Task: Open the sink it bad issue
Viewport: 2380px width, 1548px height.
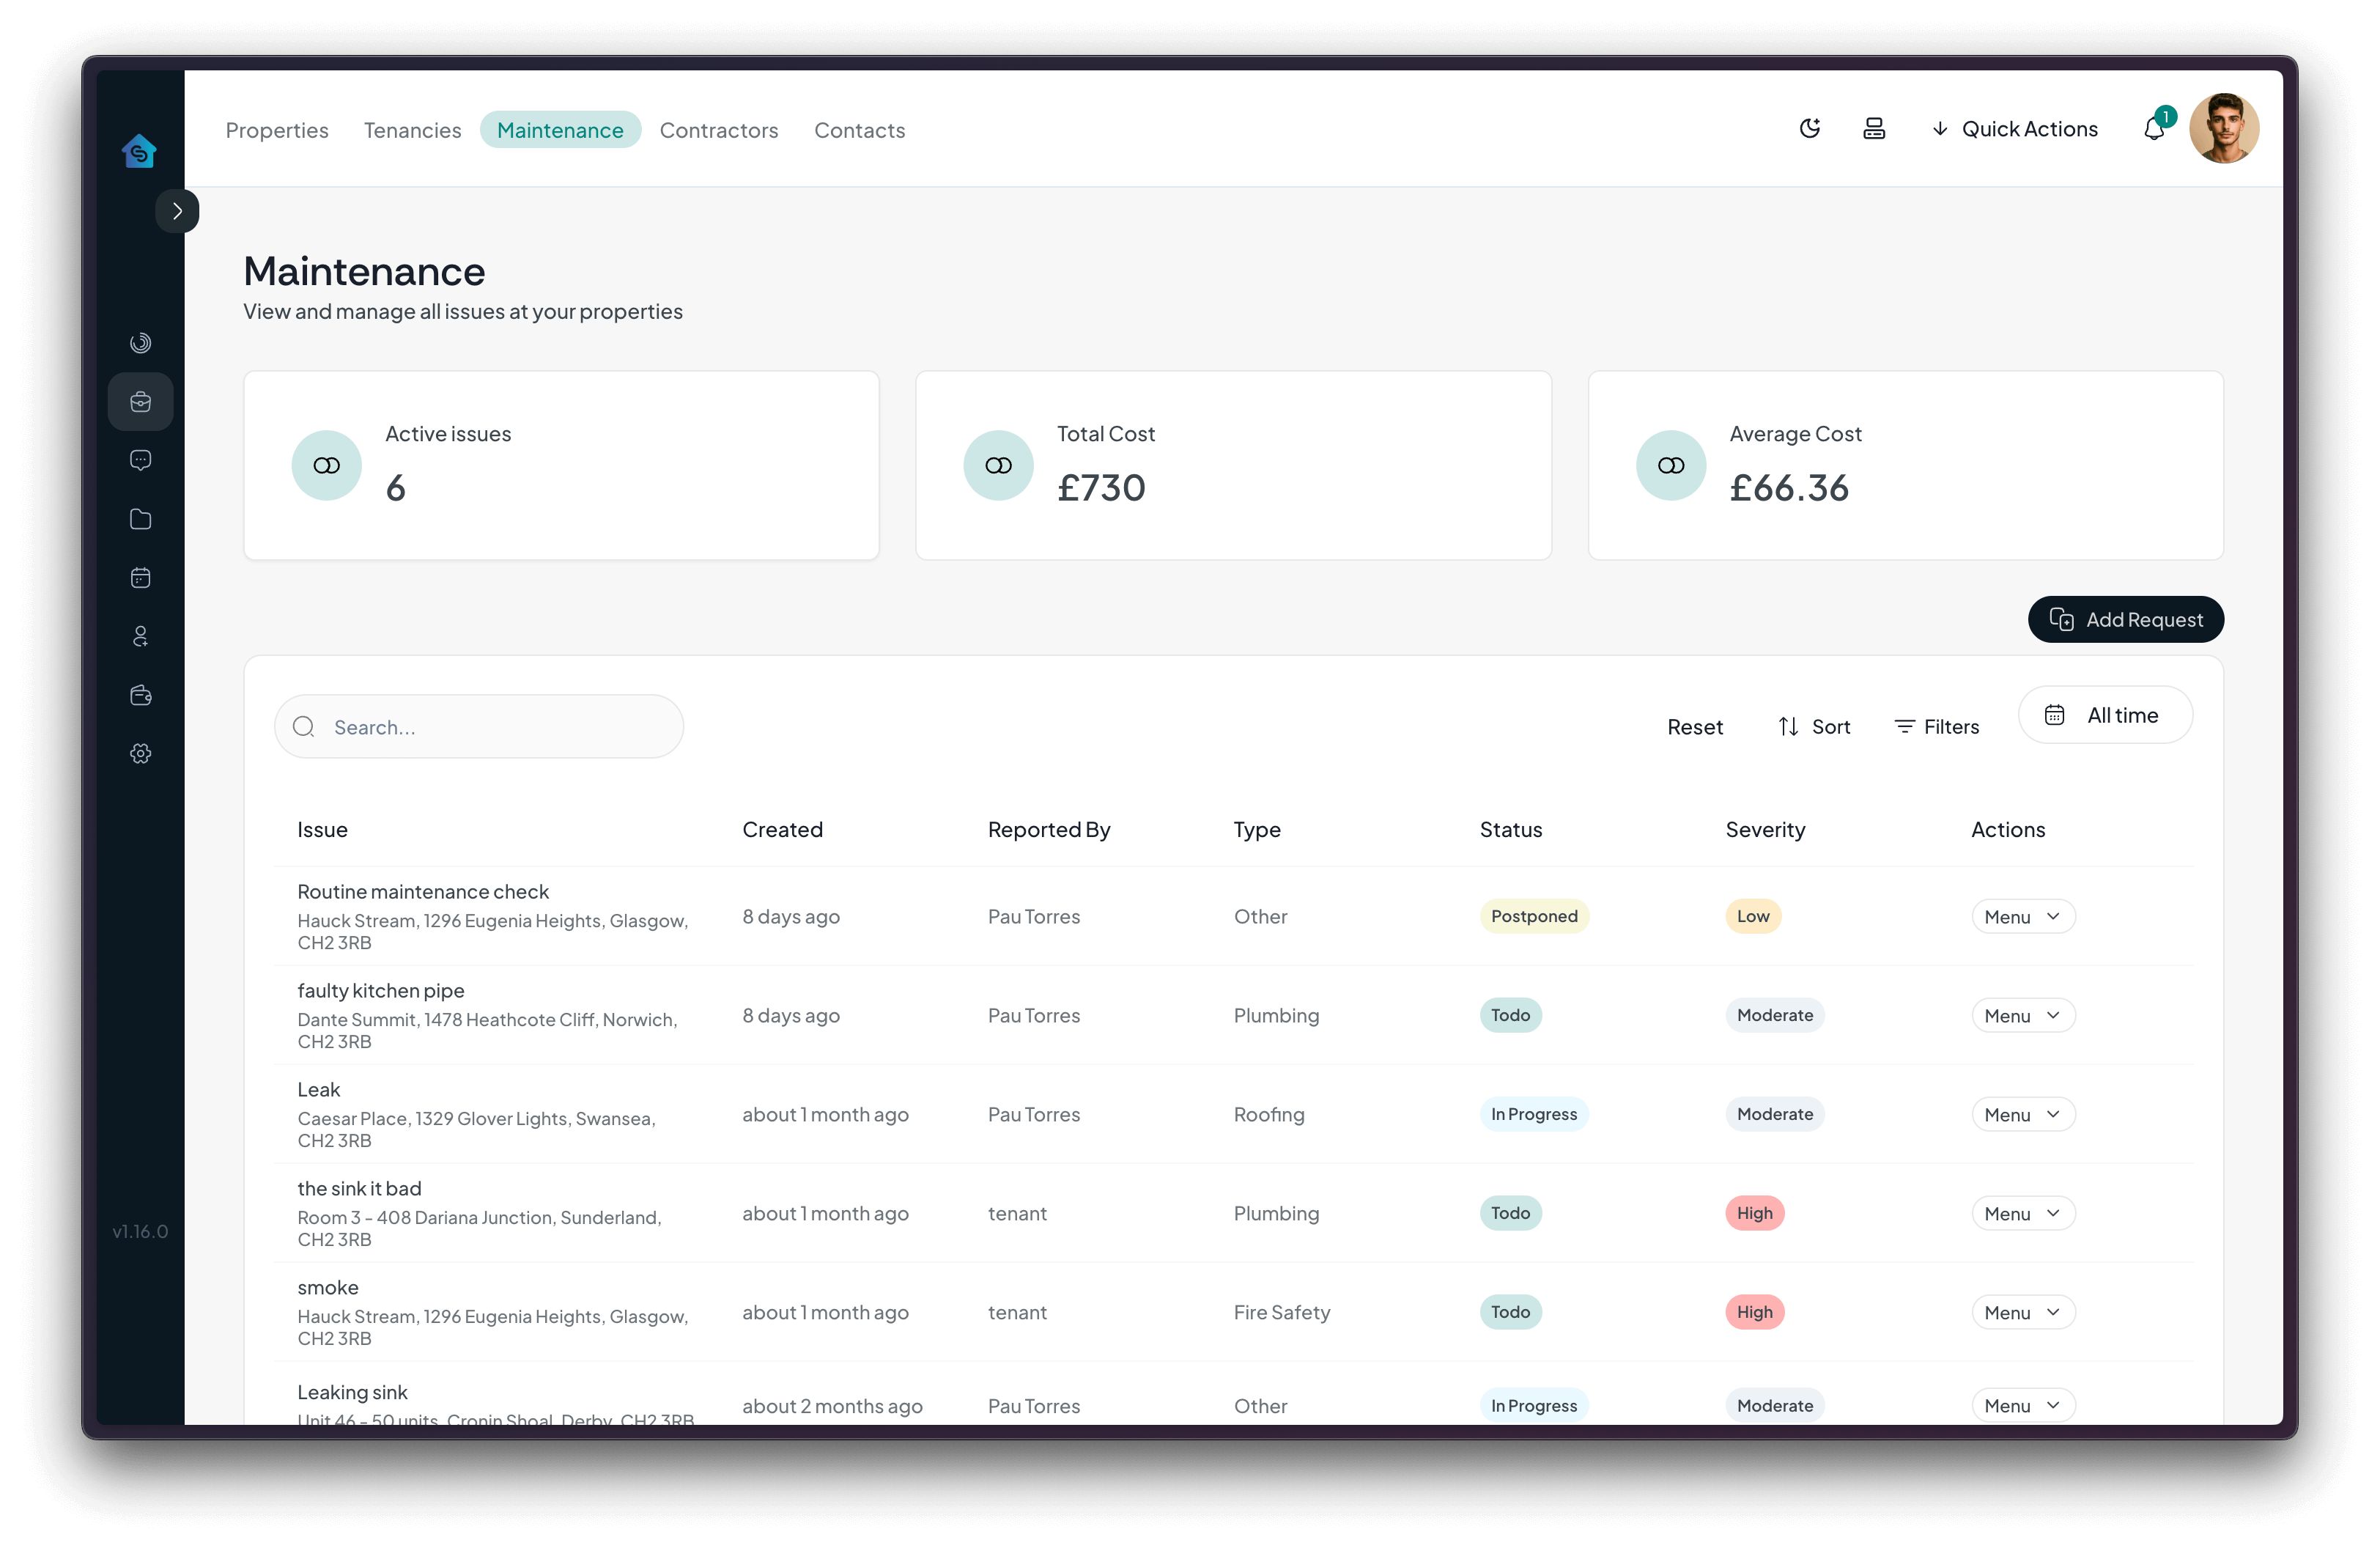Action: point(359,1189)
